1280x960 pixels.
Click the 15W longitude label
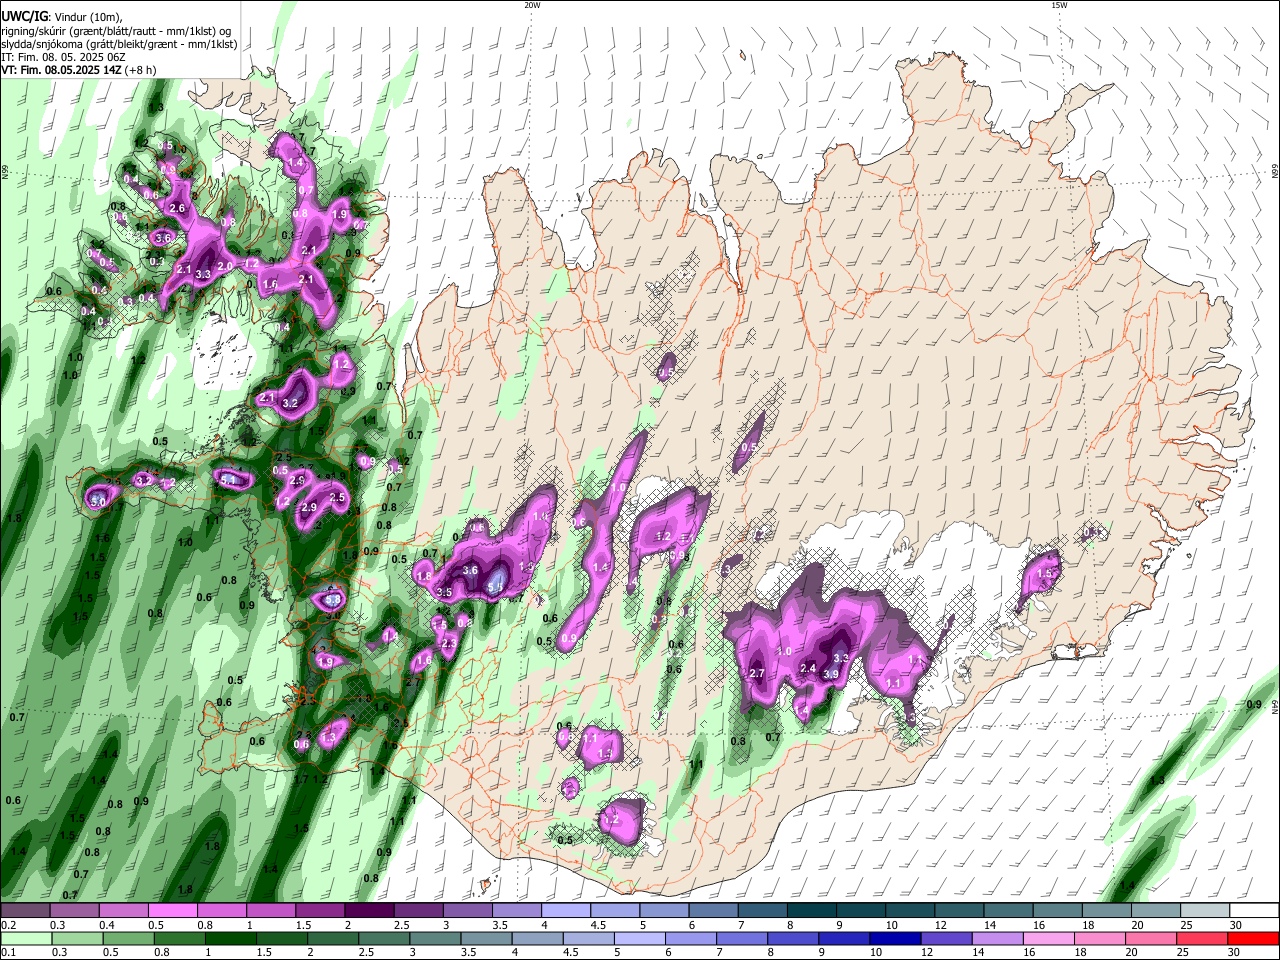pyautogui.click(x=1059, y=5)
